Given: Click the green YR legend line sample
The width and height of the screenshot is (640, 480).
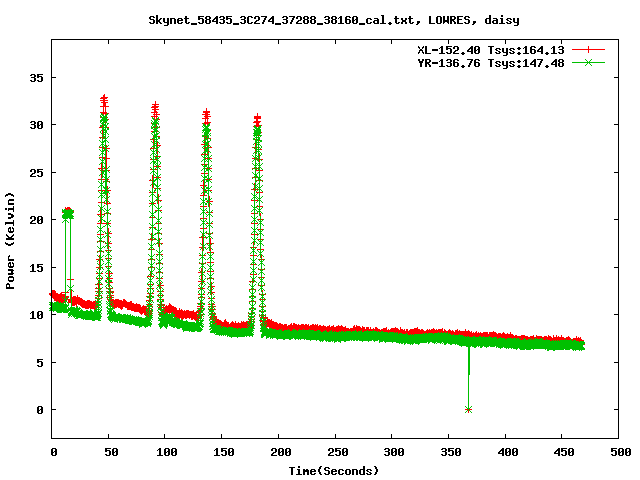Looking at the screenshot, I should coord(588,62).
